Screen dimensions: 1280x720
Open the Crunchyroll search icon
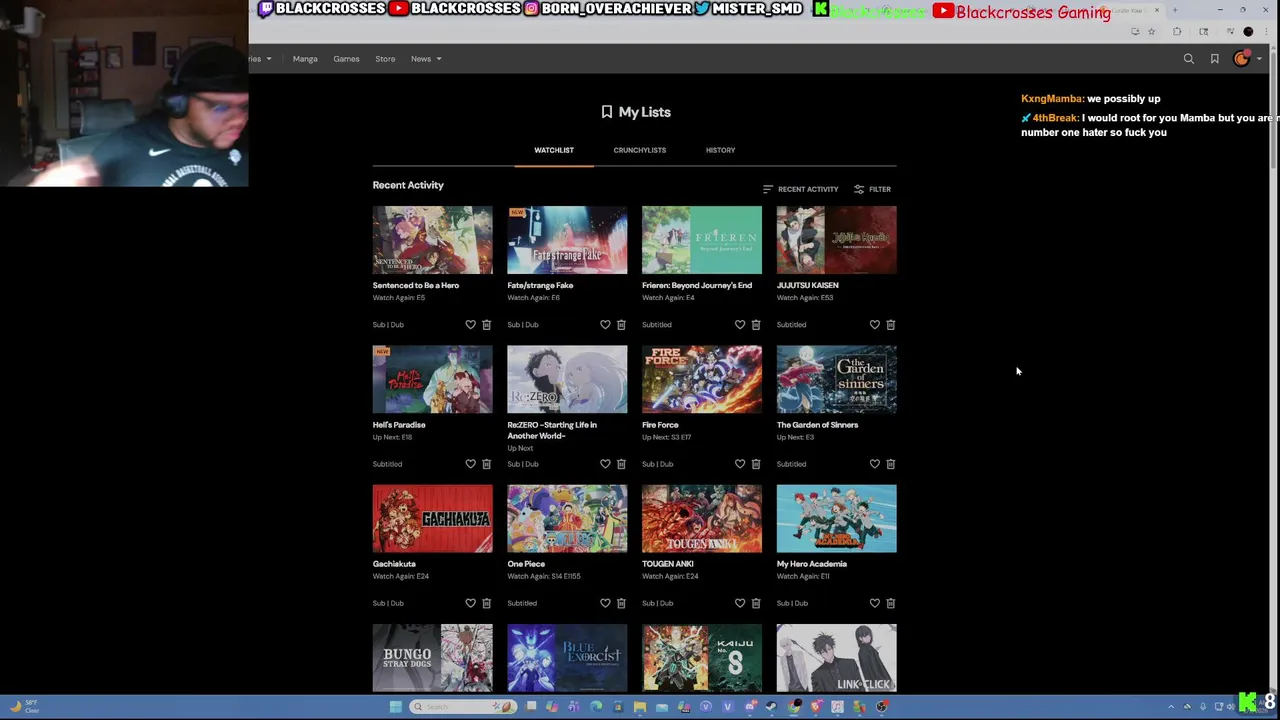(x=1189, y=59)
